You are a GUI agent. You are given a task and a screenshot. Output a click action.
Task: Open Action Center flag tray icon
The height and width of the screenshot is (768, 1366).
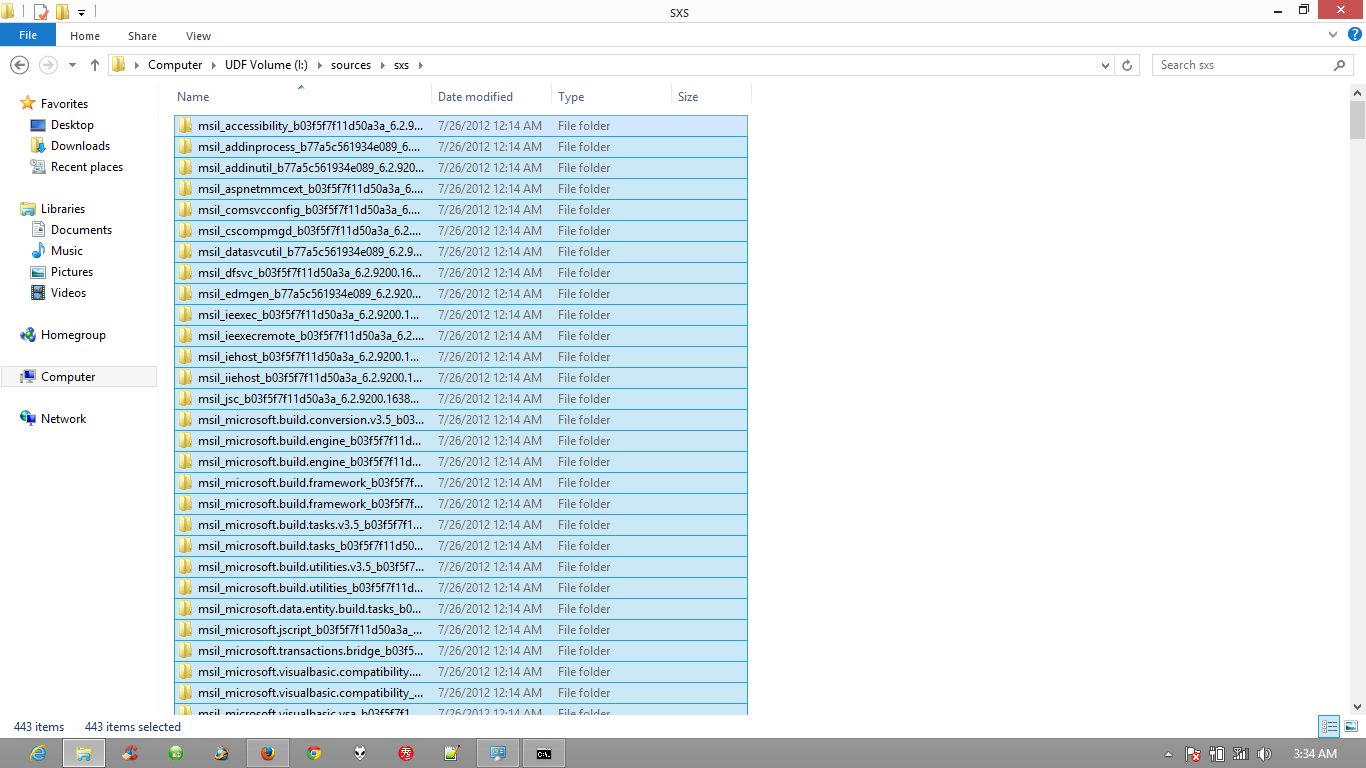pyautogui.click(x=1193, y=754)
